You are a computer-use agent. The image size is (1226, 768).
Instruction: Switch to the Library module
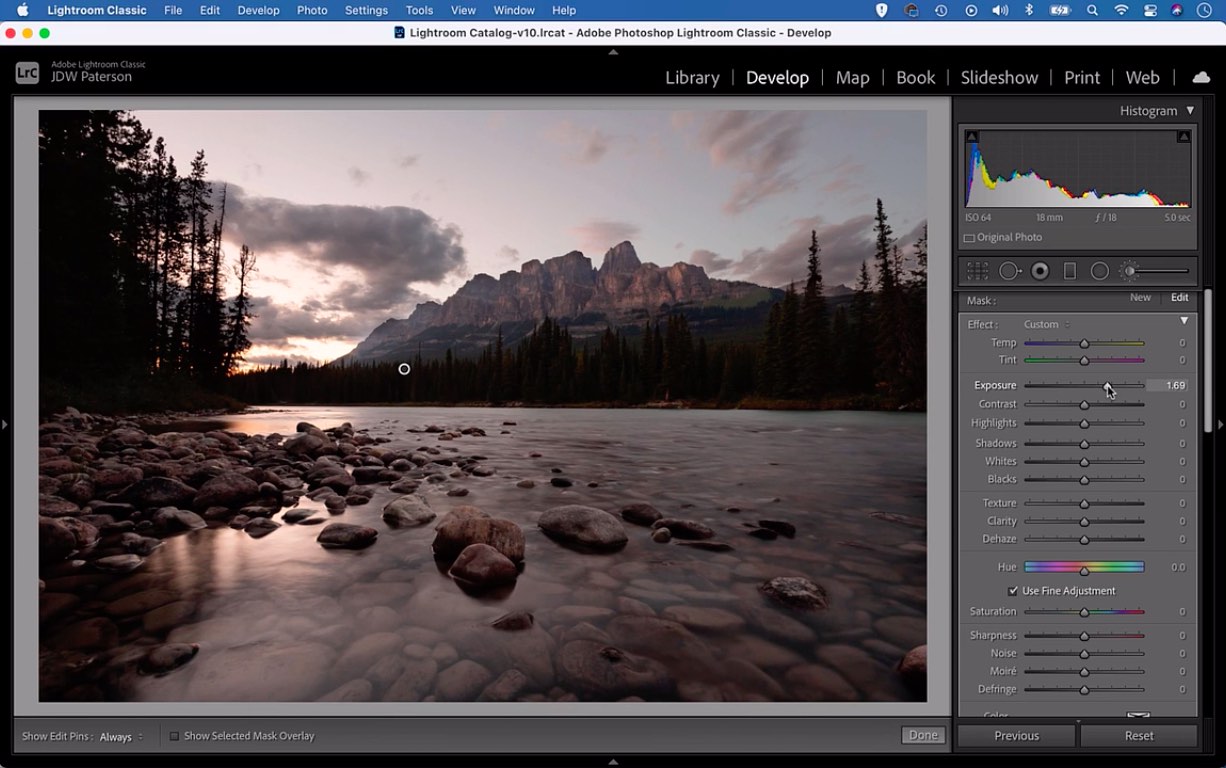(692, 77)
